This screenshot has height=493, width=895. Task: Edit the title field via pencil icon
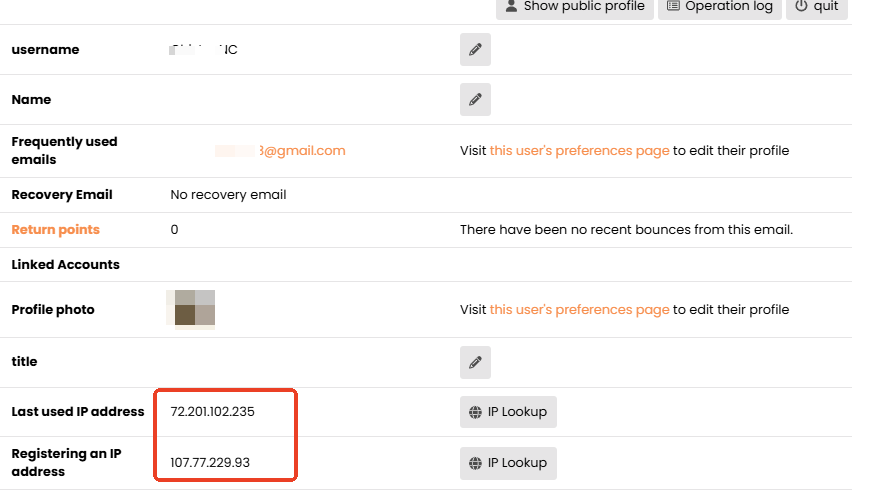475,362
